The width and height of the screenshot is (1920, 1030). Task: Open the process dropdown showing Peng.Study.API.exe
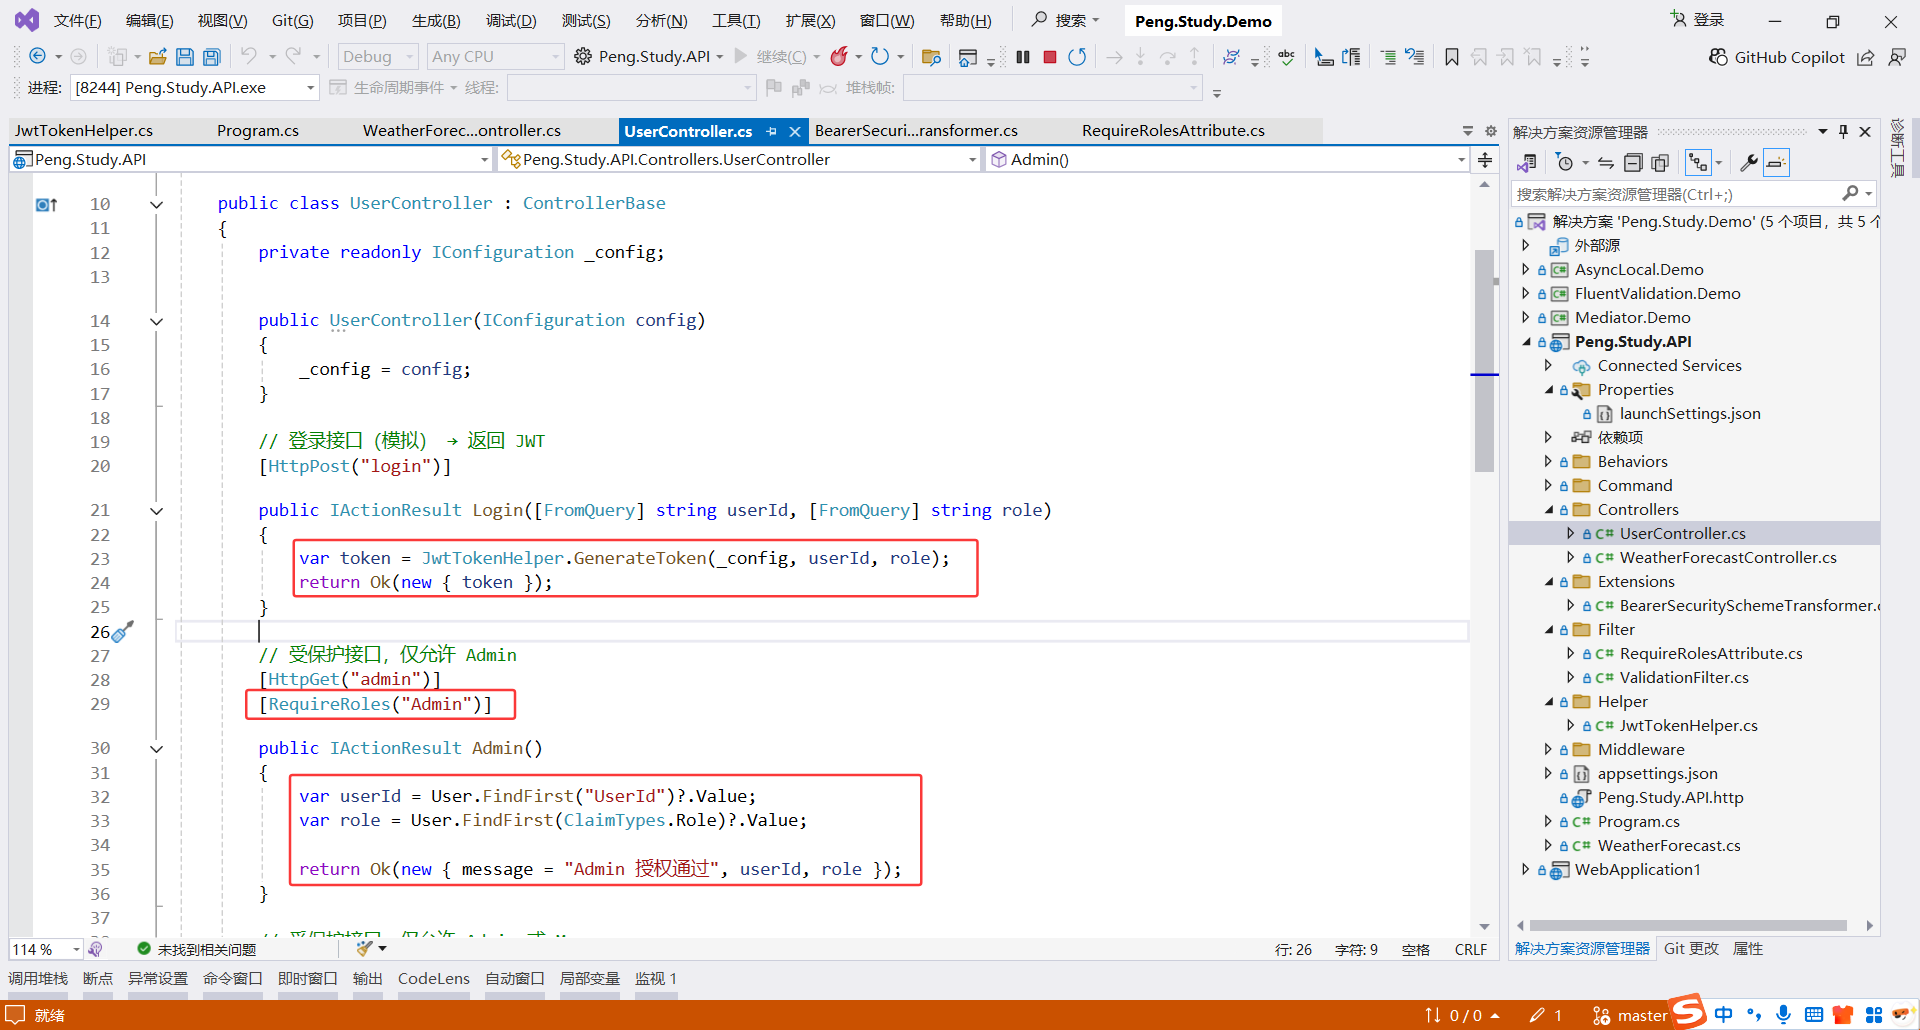194,88
